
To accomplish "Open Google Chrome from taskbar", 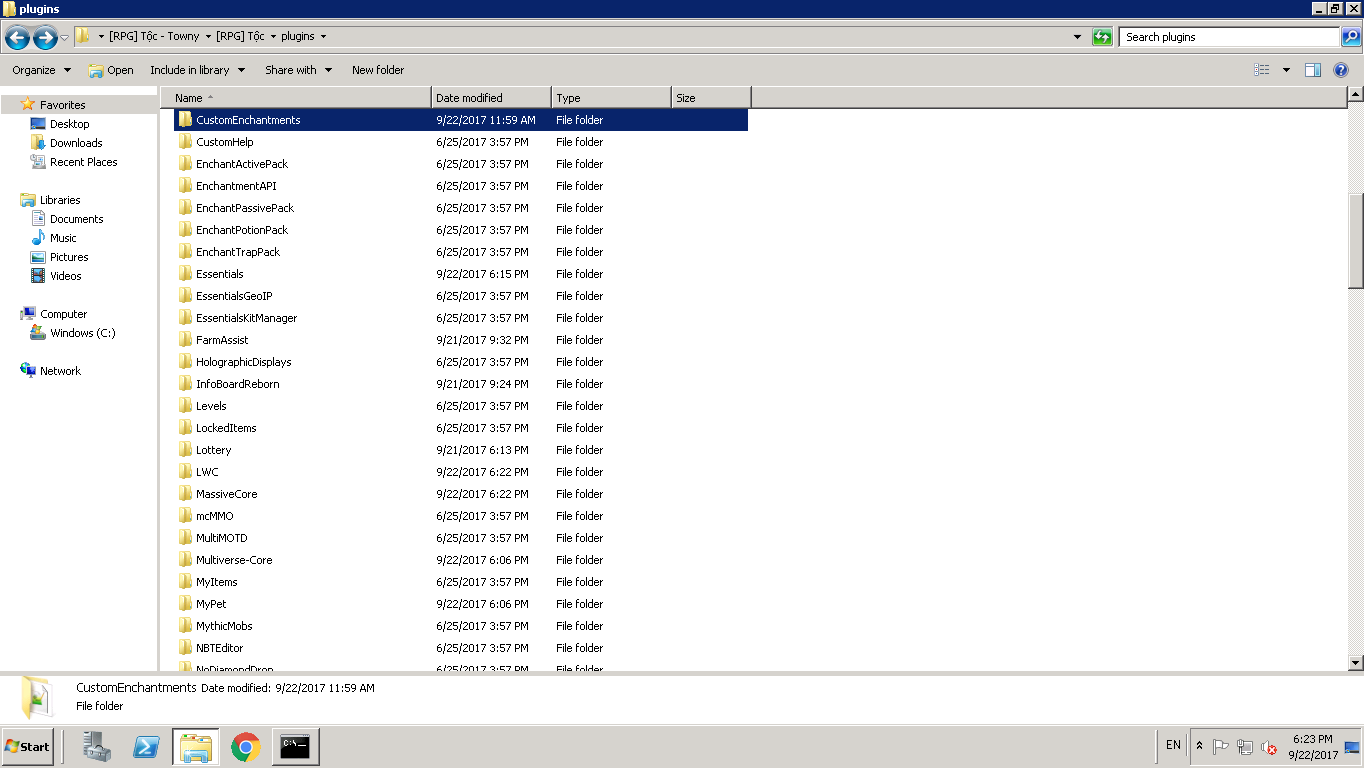I will [x=245, y=746].
